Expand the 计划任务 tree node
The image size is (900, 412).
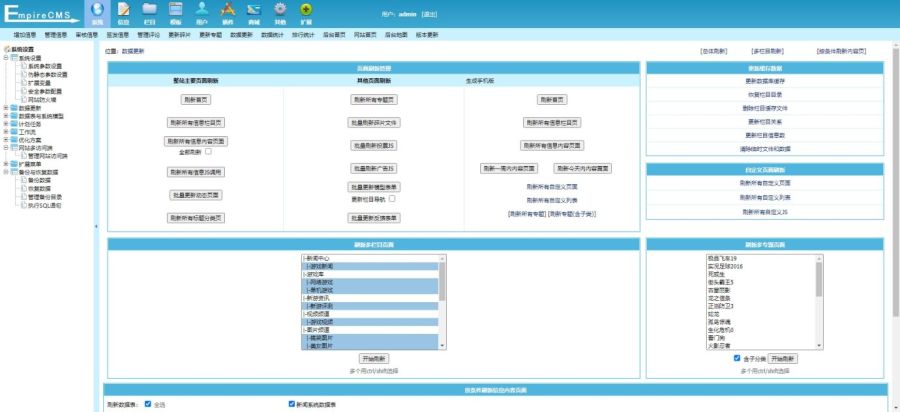coord(6,124)
